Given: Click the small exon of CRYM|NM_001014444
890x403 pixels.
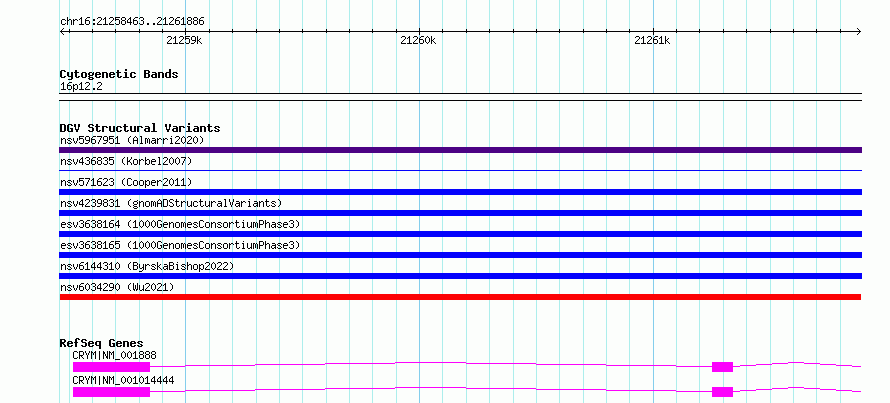Looking at the screenshot, I should (723, 392).
